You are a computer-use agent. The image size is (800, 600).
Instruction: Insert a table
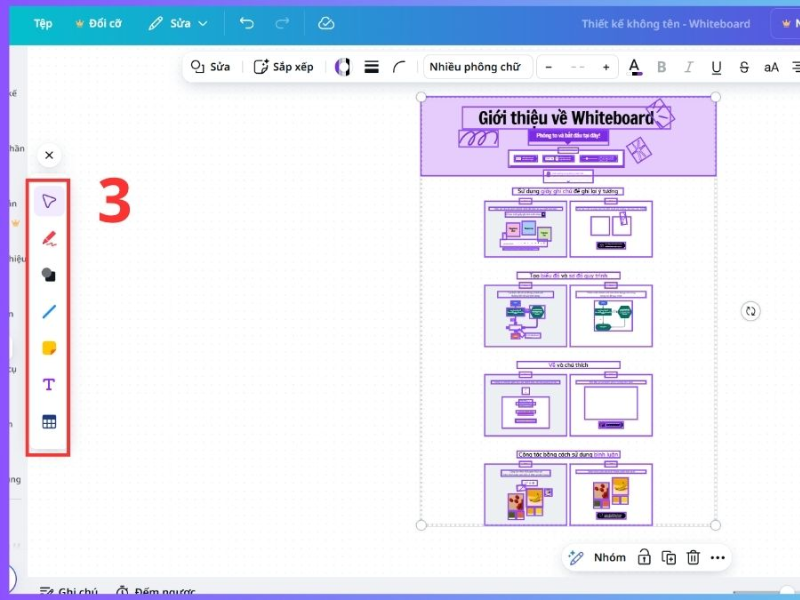(48, 422)
